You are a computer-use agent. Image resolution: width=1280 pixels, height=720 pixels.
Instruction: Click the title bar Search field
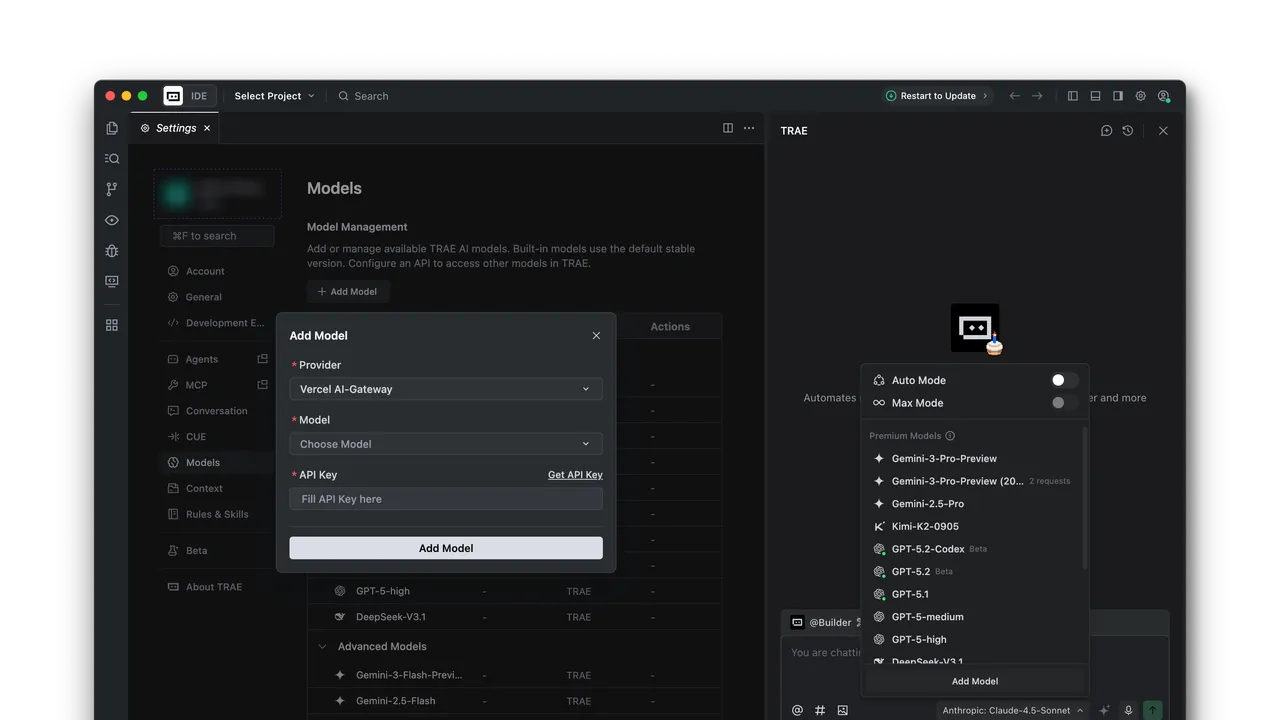point(363,96)
